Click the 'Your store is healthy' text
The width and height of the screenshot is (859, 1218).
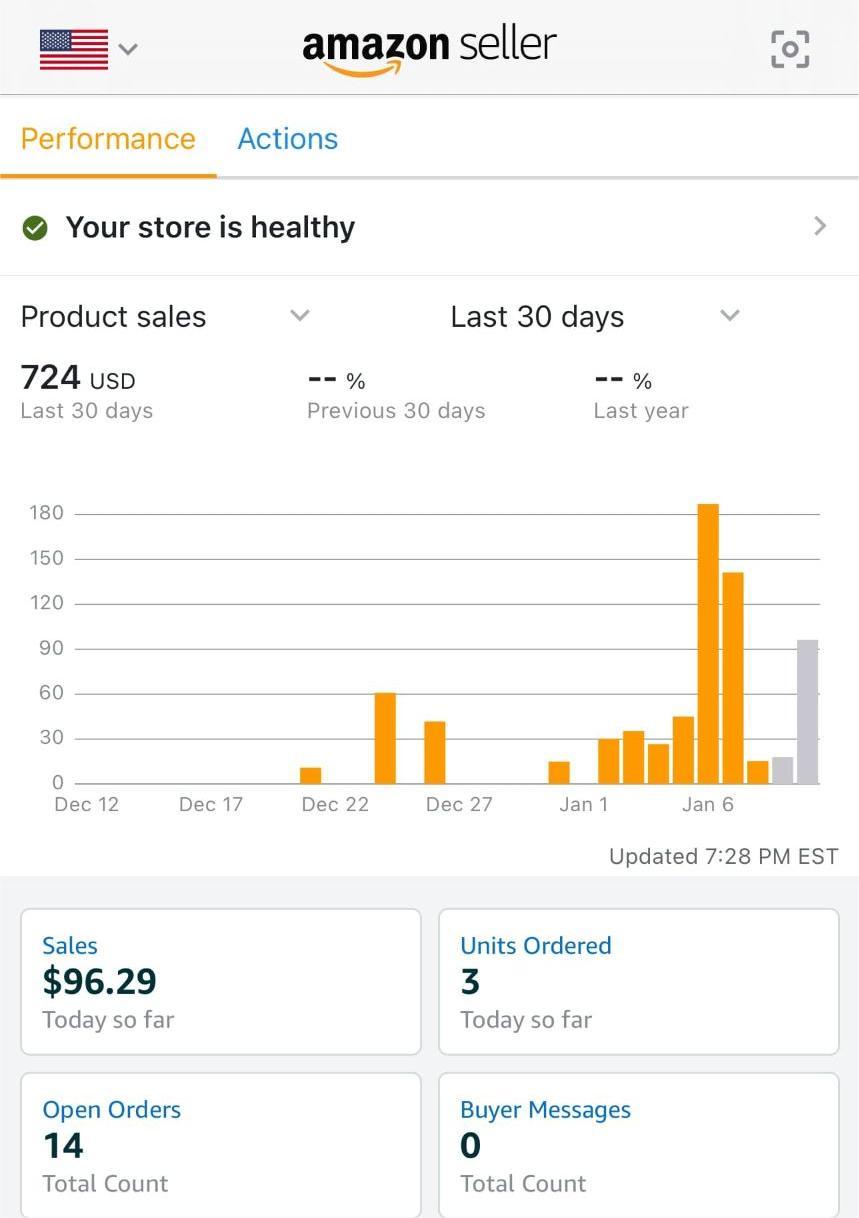coord(210,228)
